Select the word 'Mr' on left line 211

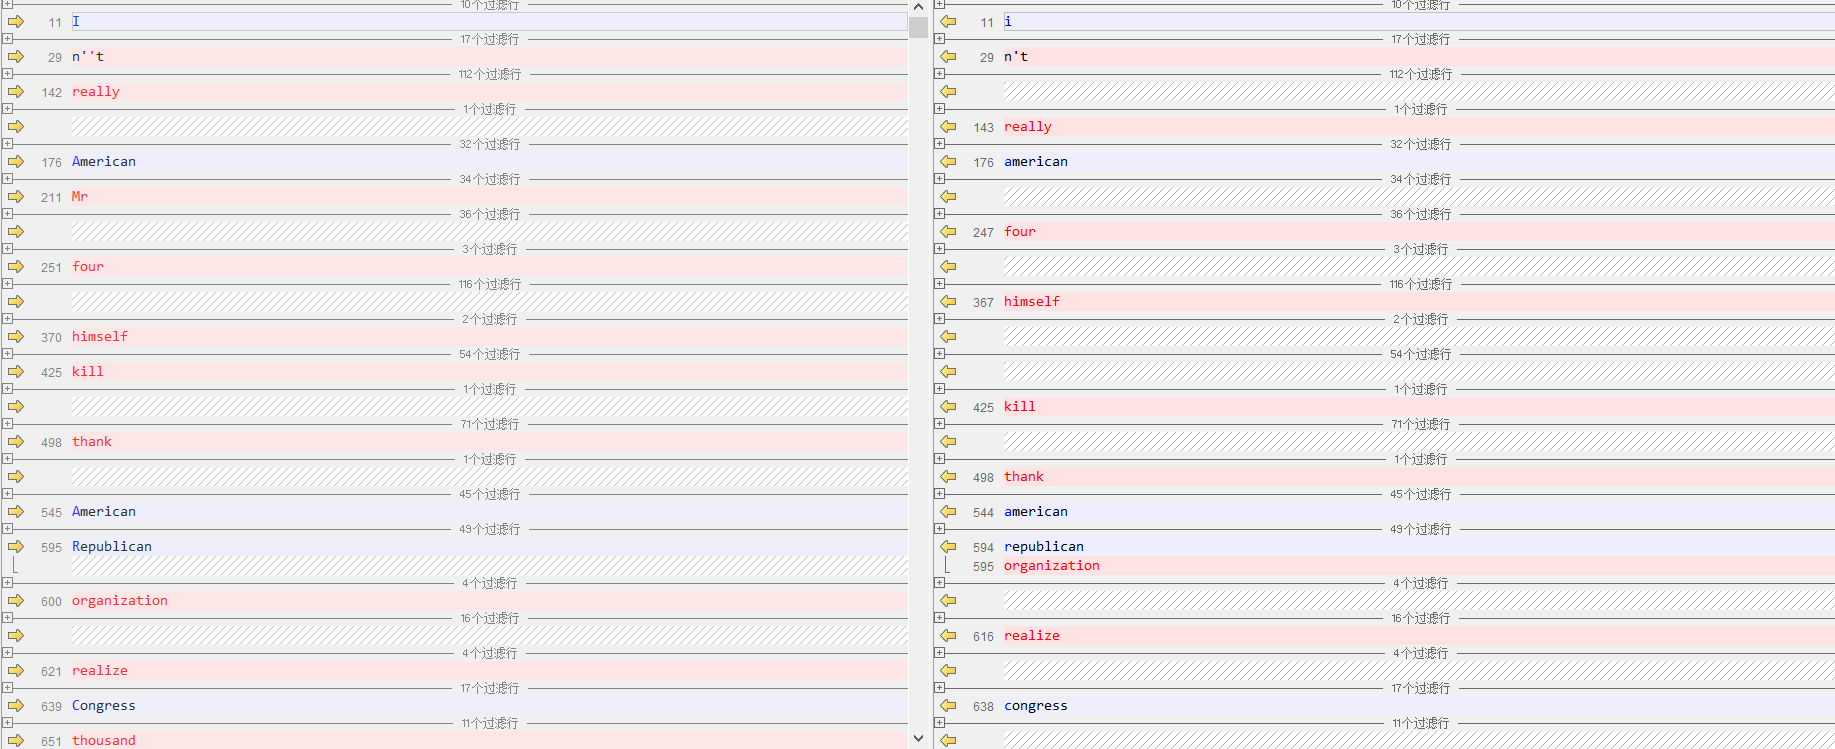point(80,197)
